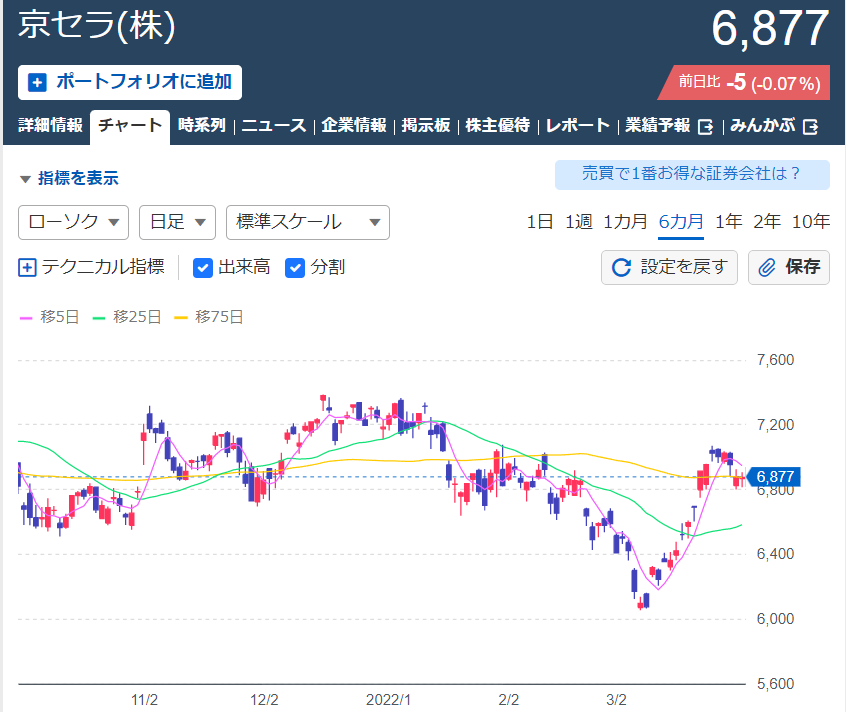
Task: Open the 時系列 tab
Action: point(202,125)
